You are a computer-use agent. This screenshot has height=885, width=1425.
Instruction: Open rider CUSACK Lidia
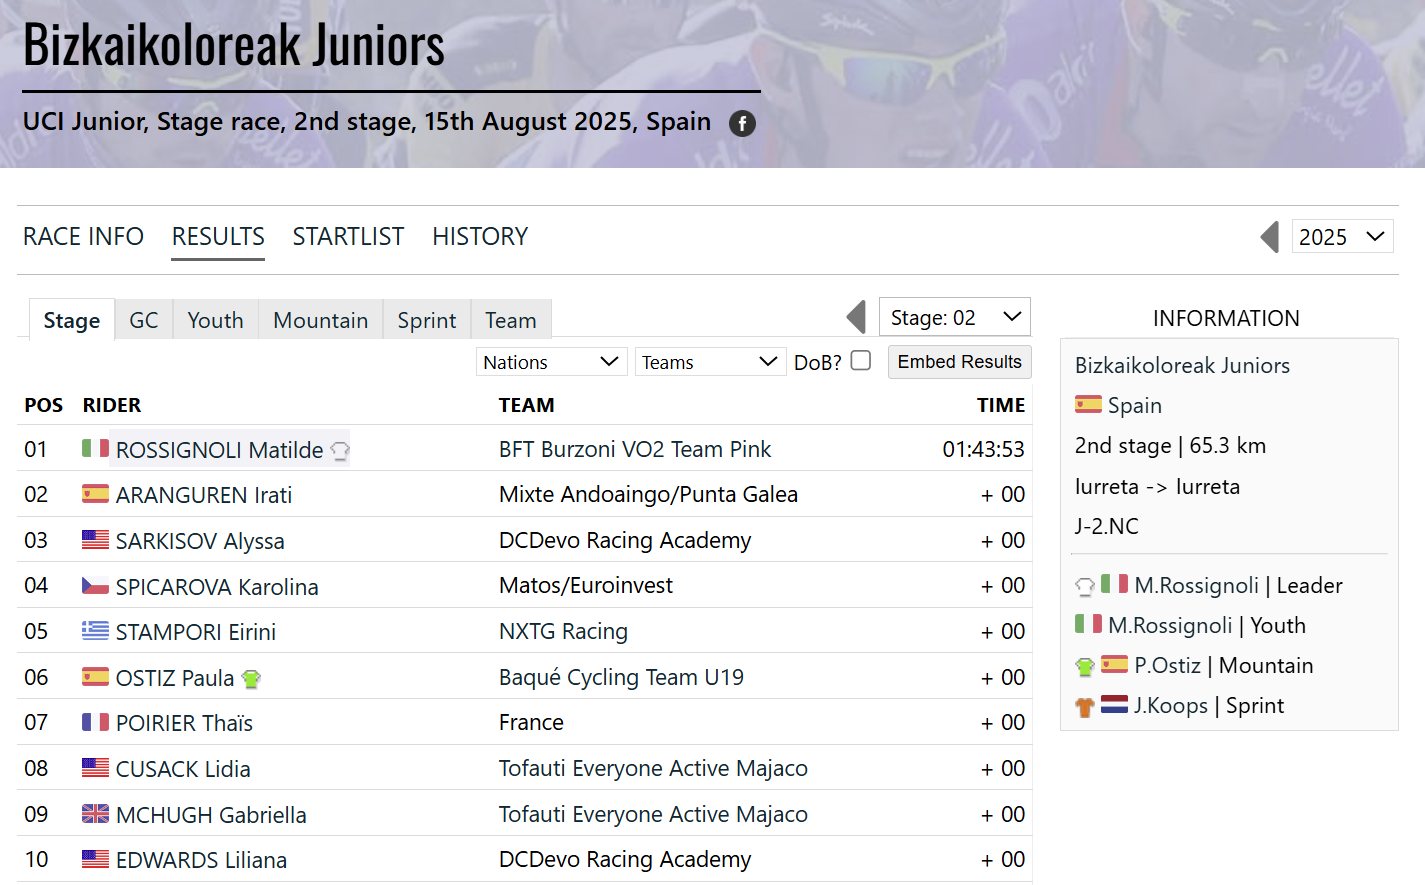point(183,769)
